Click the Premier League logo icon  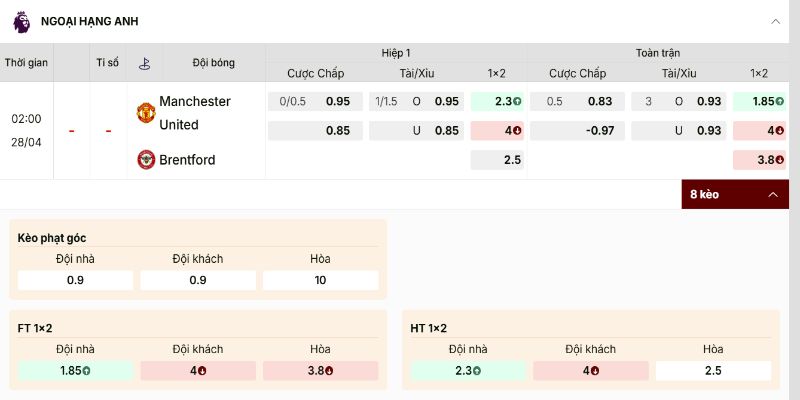(21, 20)
